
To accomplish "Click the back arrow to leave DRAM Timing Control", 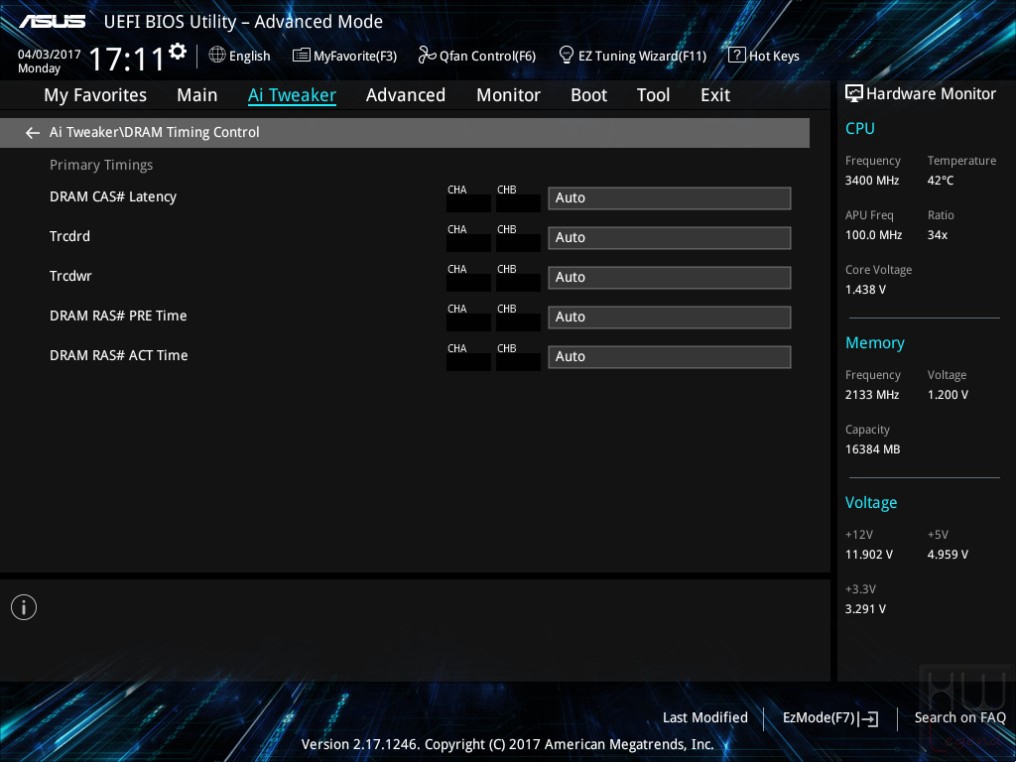I will (x=32, y=133).
